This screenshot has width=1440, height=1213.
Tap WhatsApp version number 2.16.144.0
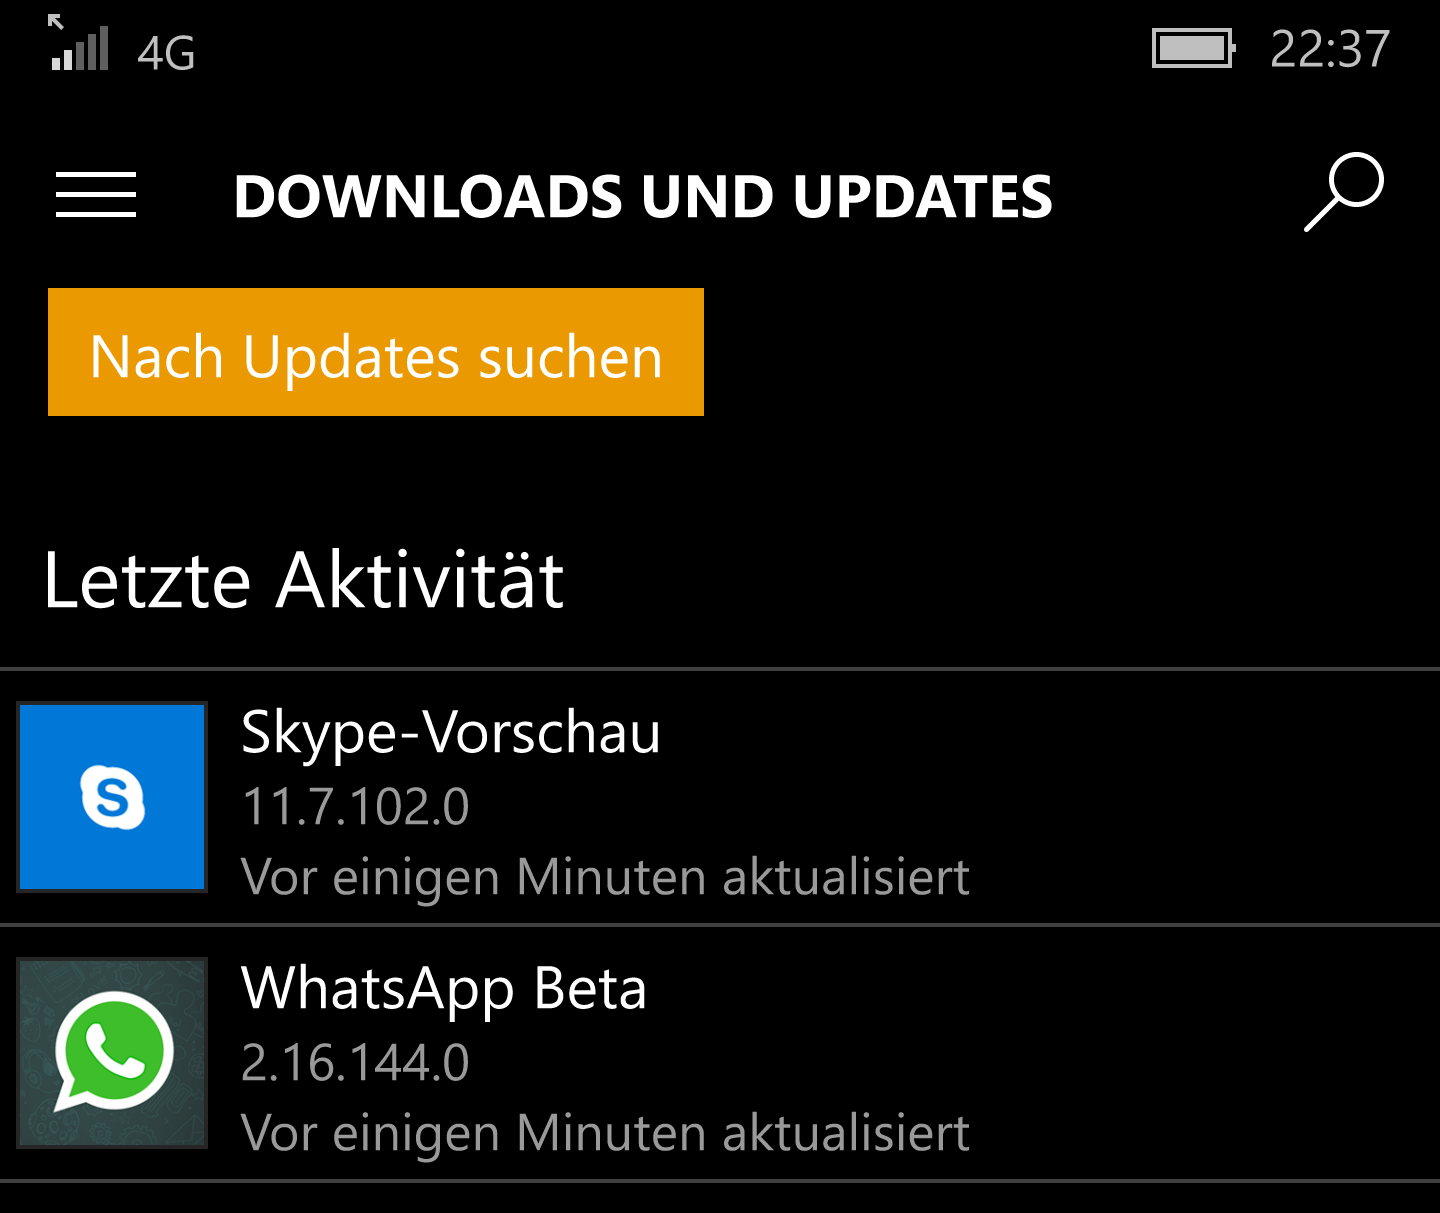[x=355, y=1063]
